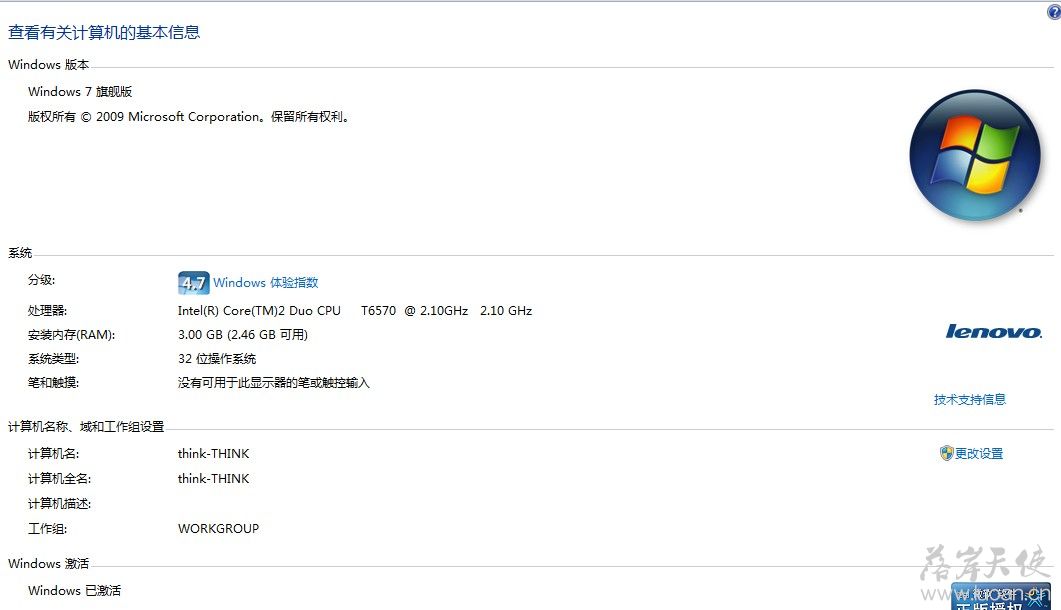
Task: Click the Lenovo manufacturer logo
Action: (x=993, y=331)
